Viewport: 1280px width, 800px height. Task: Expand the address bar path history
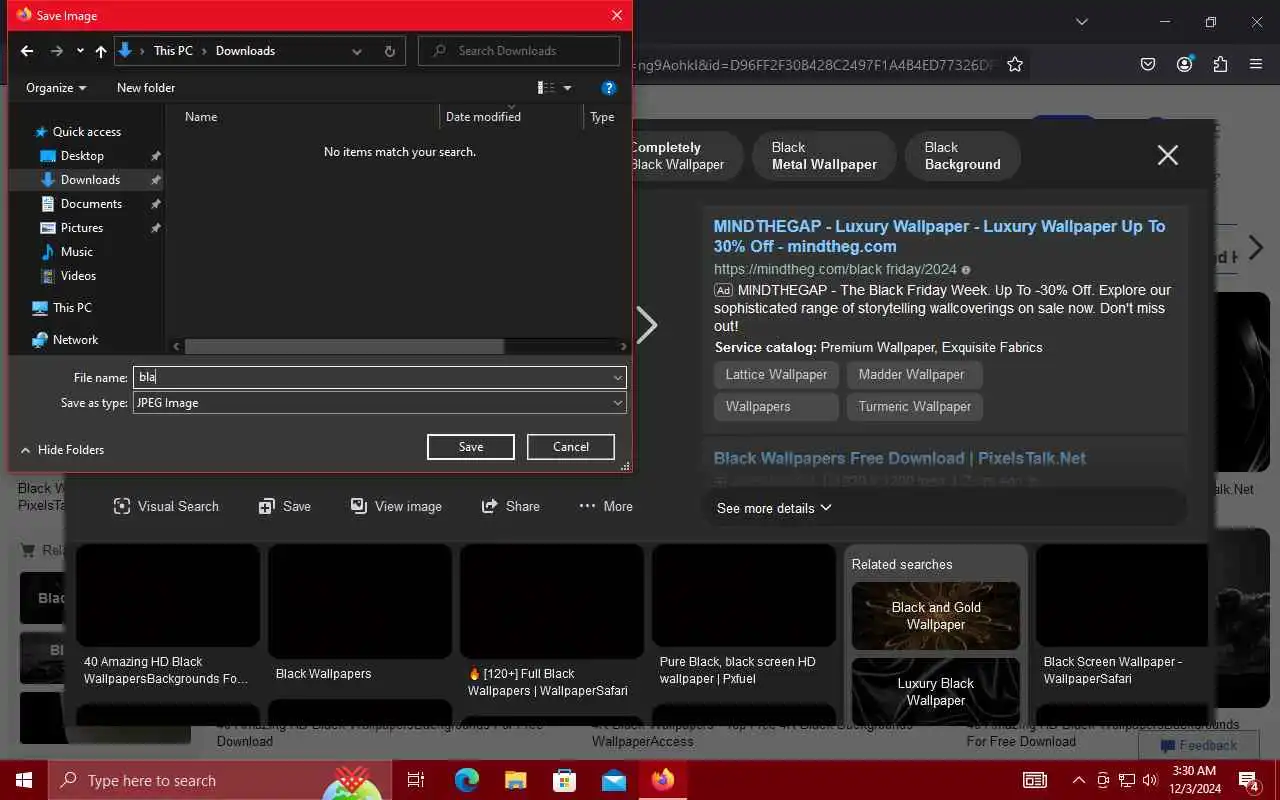357,51
